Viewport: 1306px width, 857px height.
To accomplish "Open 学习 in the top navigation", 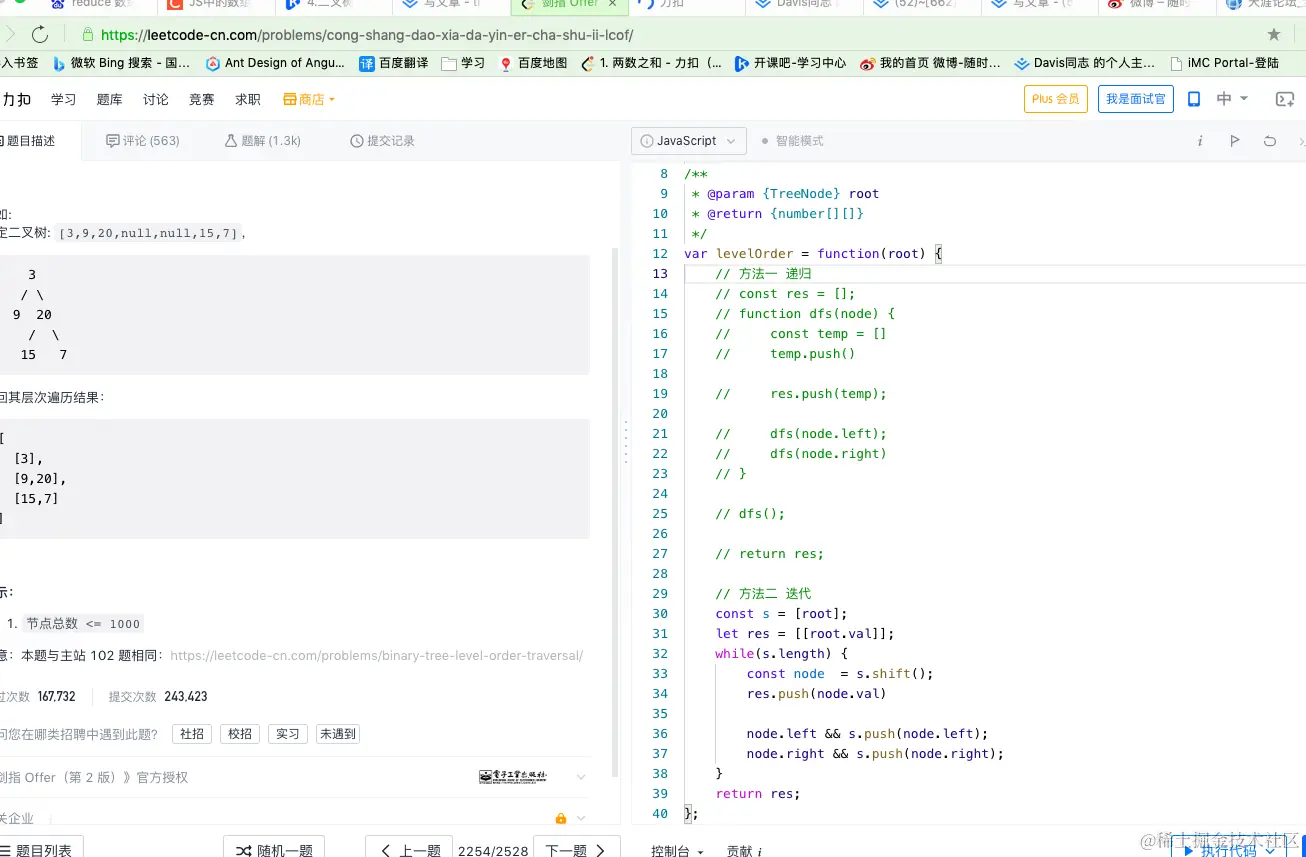I will coord(64,99).
